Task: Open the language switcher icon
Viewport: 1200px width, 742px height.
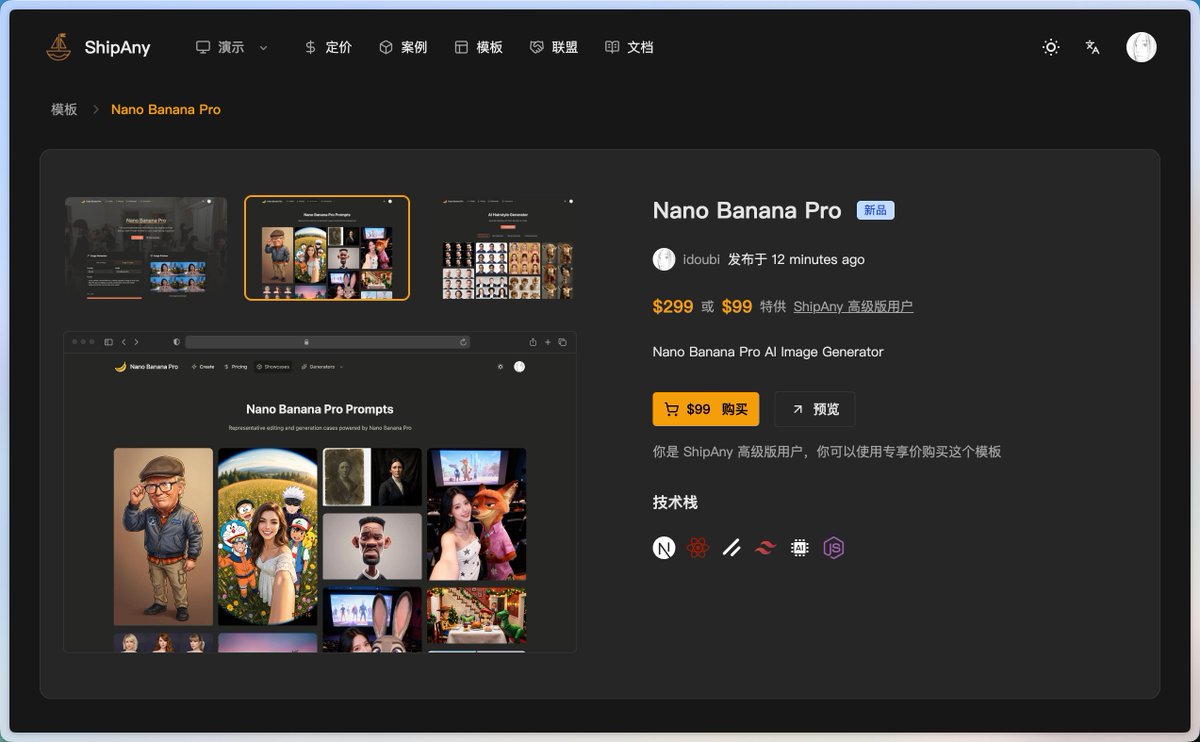Action: tap(1091, 46)
